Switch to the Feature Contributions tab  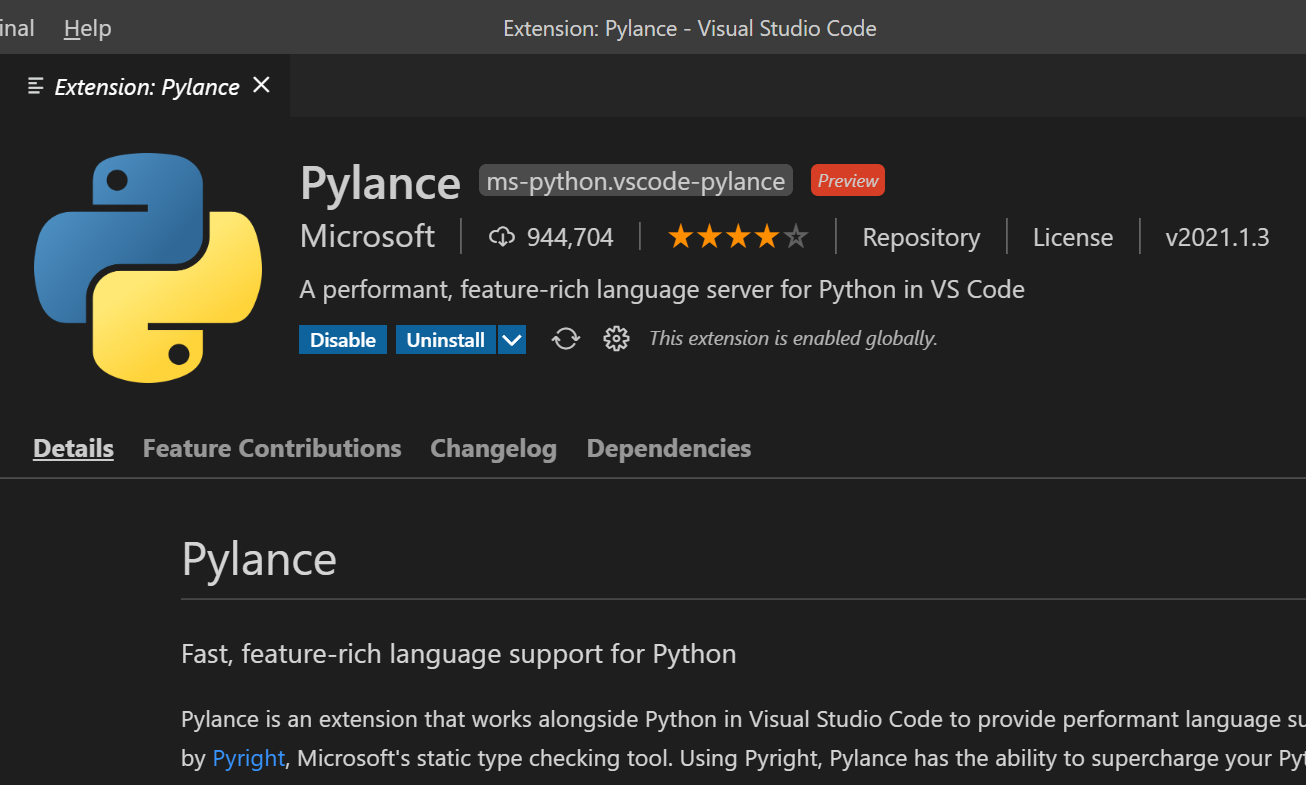pos(272,448)
